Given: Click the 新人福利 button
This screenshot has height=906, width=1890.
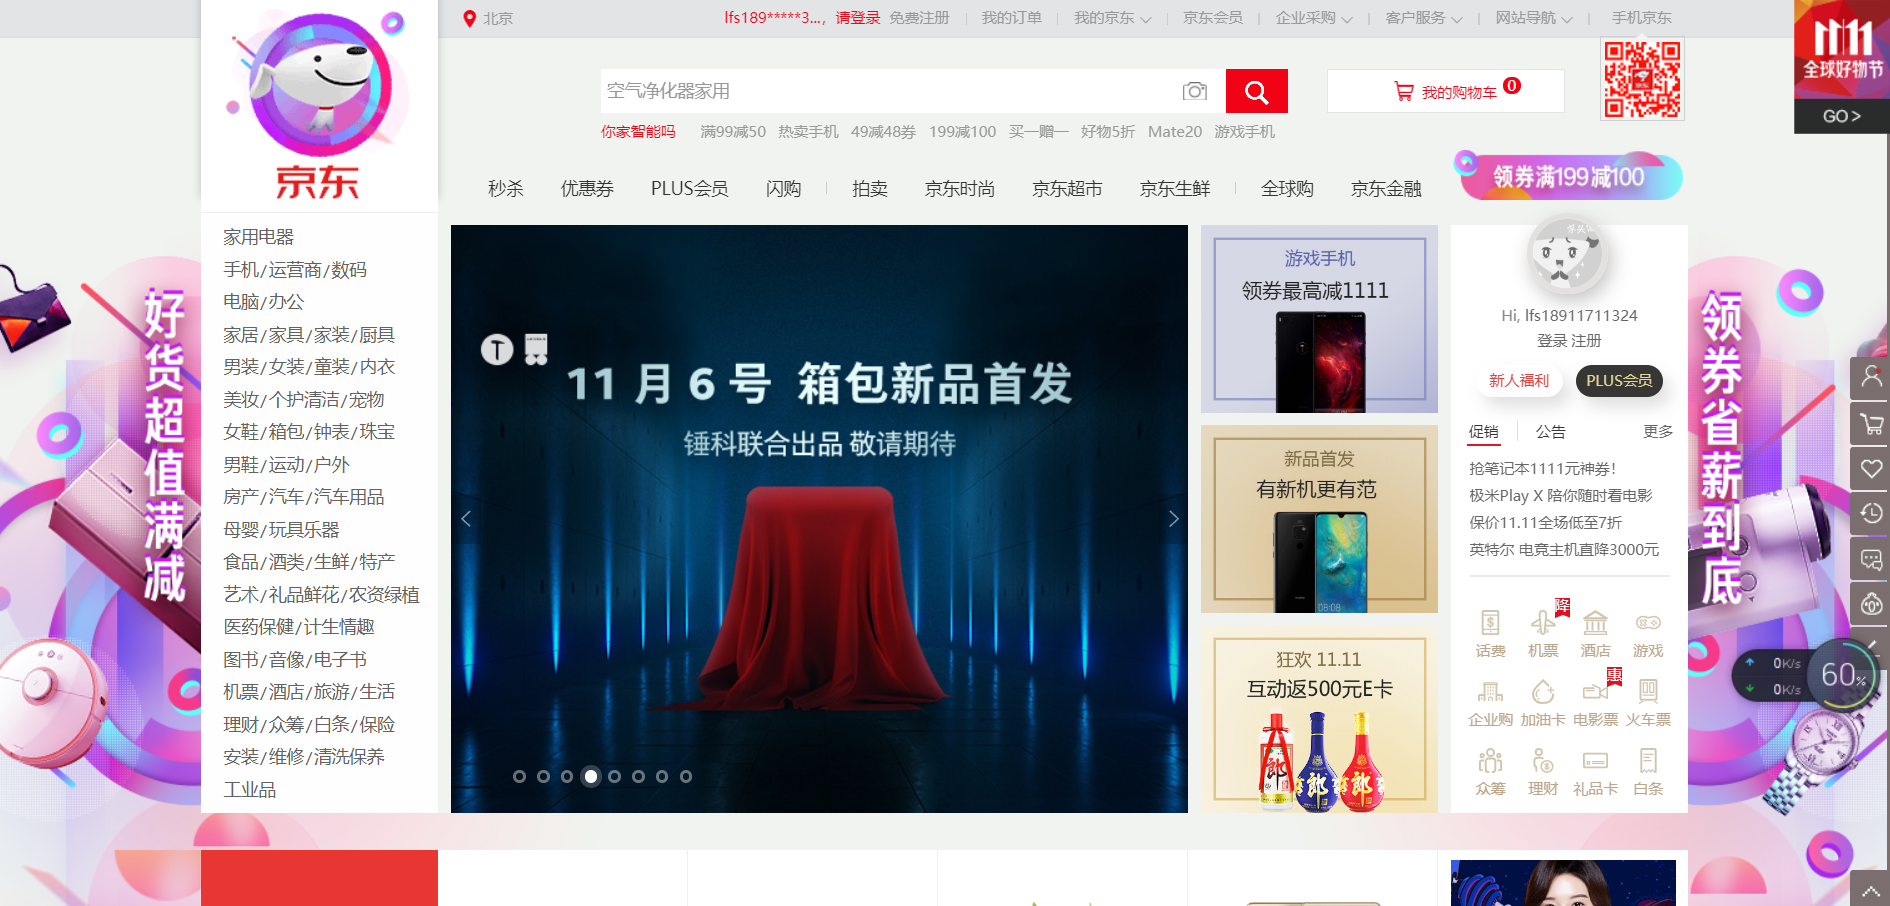Looking at the screenshot, I should pyautogui.click(x=1518, y=381).
